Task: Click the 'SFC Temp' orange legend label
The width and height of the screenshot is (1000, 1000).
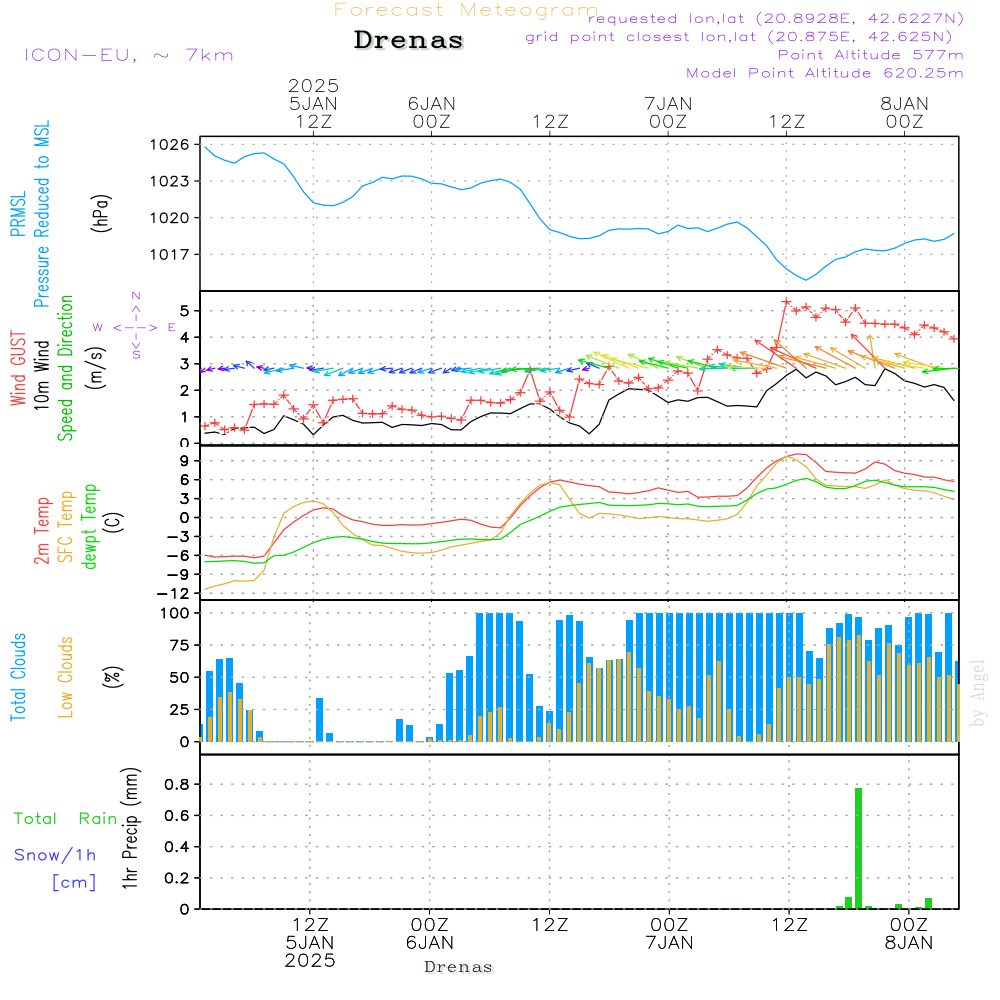Action: (66, 527)
